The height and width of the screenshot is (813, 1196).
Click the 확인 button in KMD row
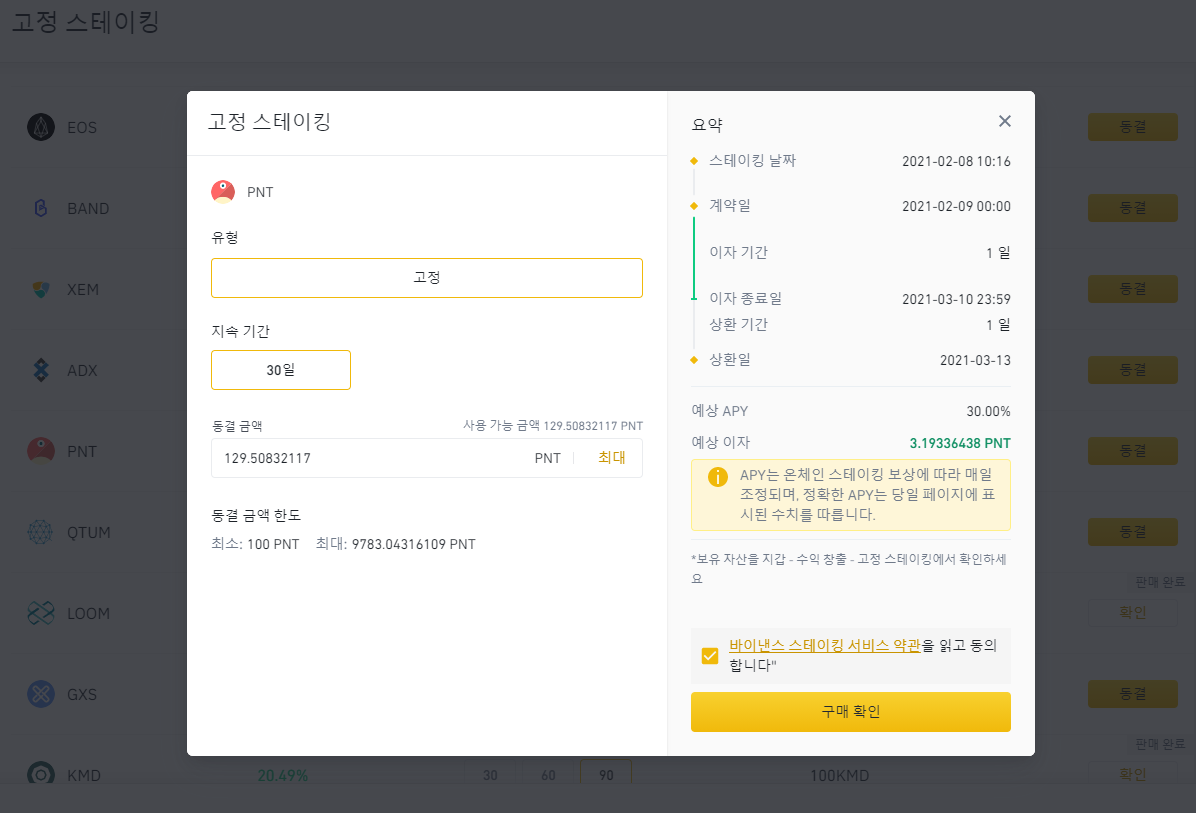(1132, 774)
